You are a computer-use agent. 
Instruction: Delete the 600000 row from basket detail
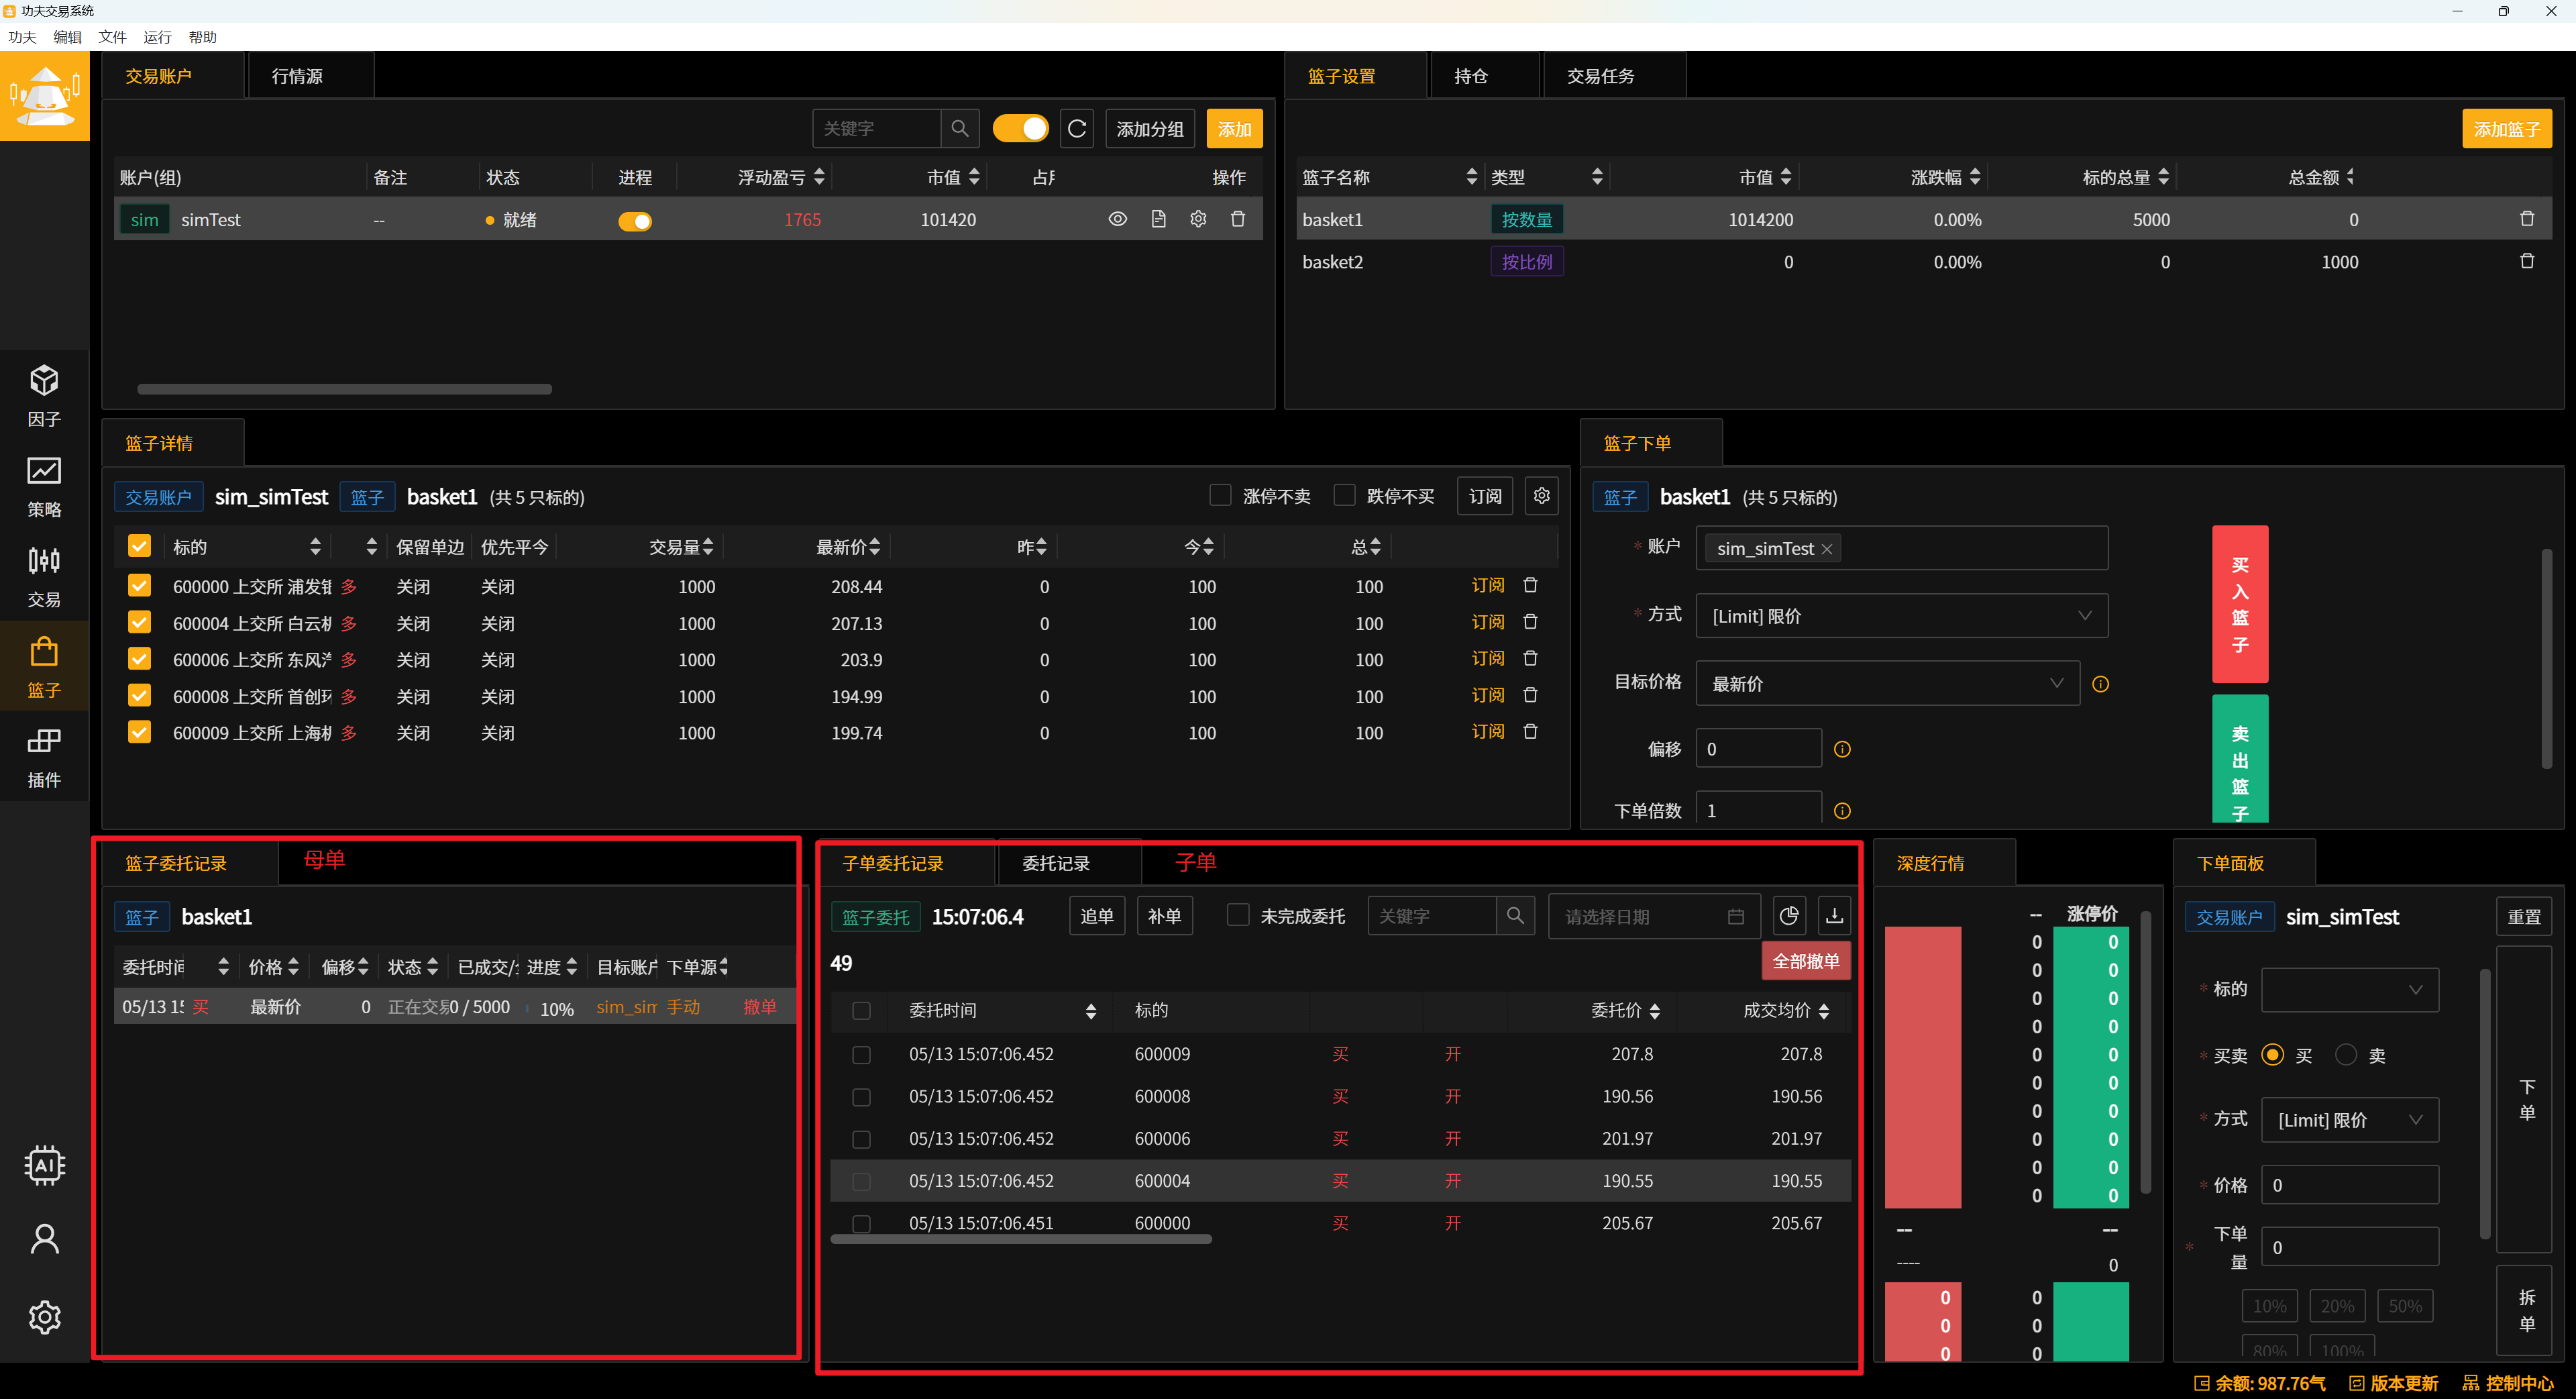pyautogui.click(x=1530, y=585)
